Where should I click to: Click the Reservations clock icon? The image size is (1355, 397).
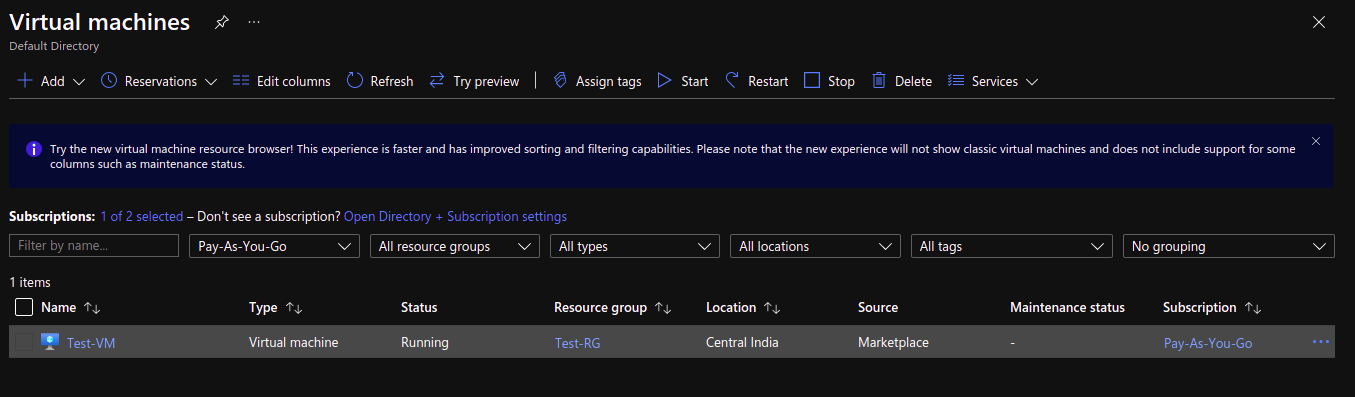109,81
